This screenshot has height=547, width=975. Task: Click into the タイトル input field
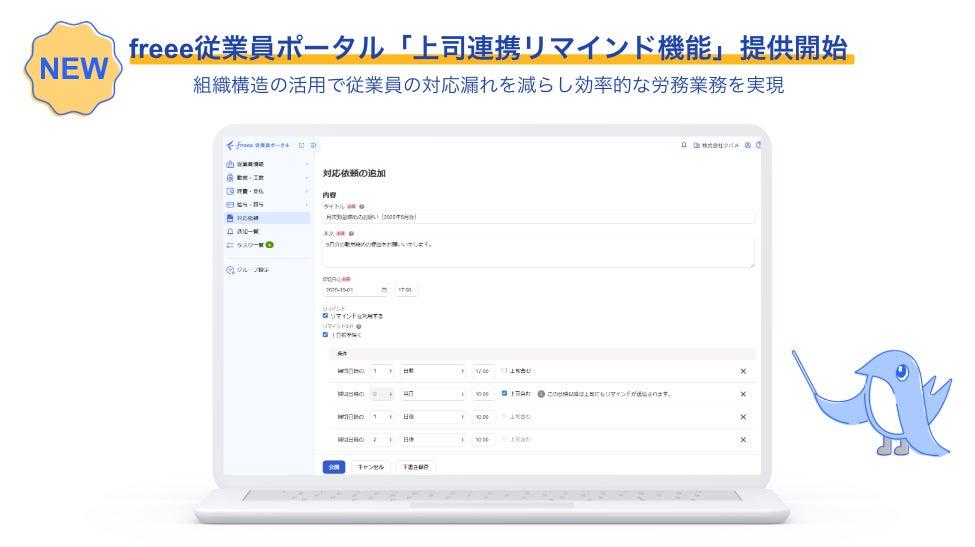tap(538, 218)
